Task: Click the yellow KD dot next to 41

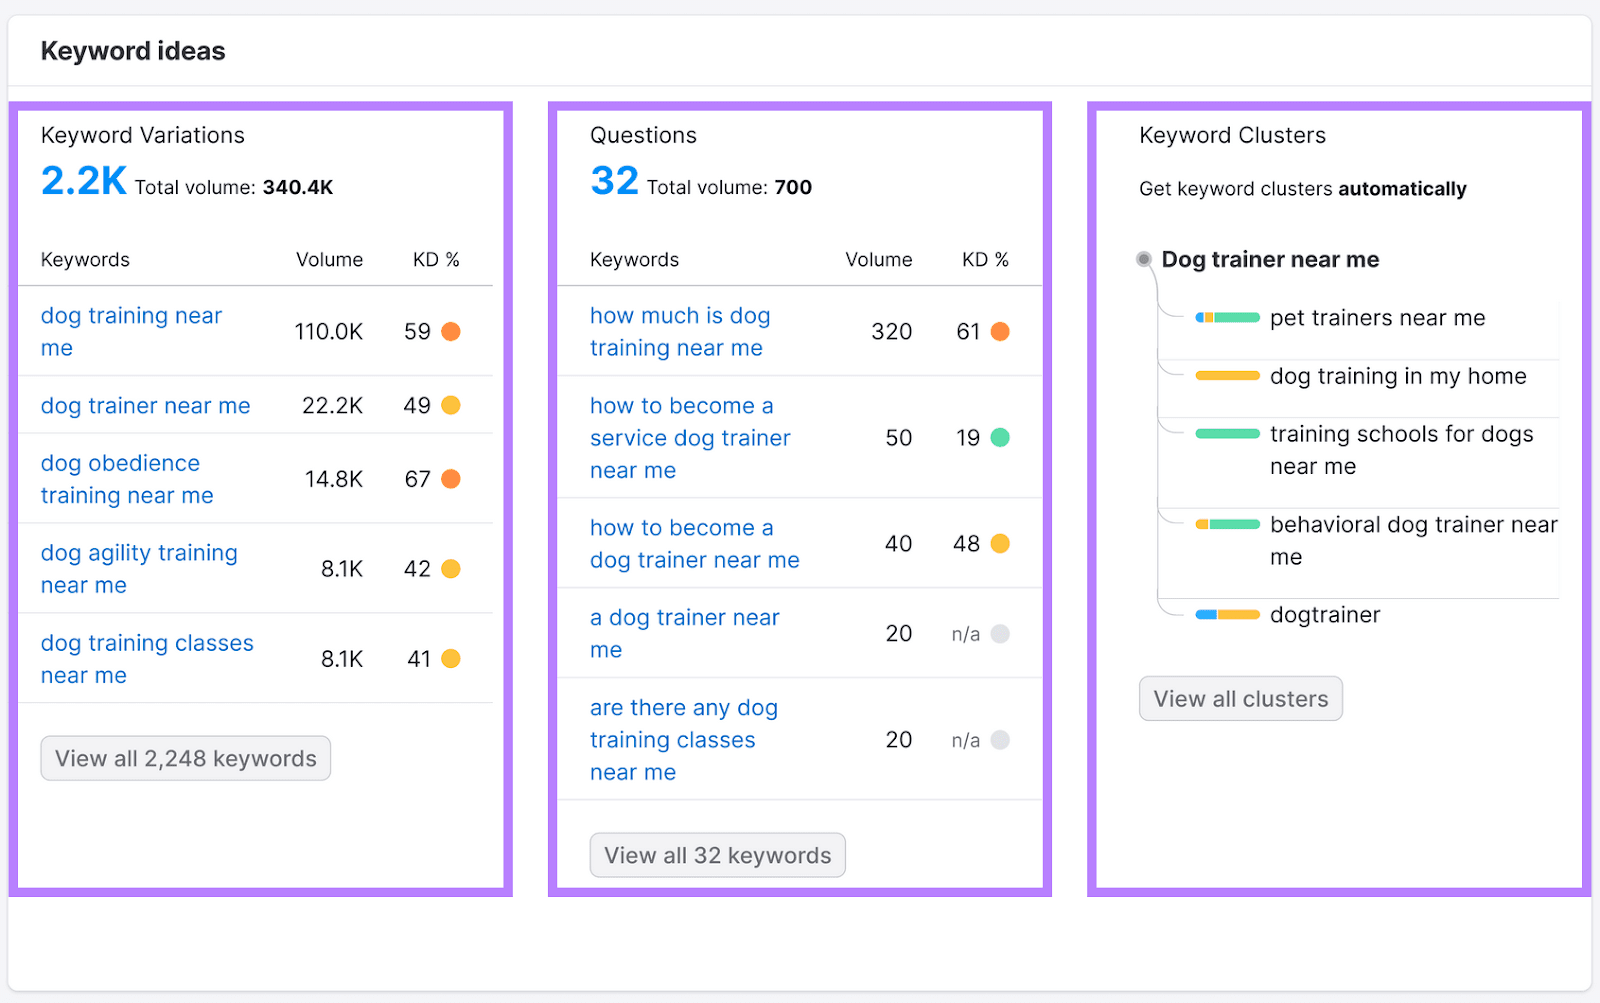Action: coord(451,659)
